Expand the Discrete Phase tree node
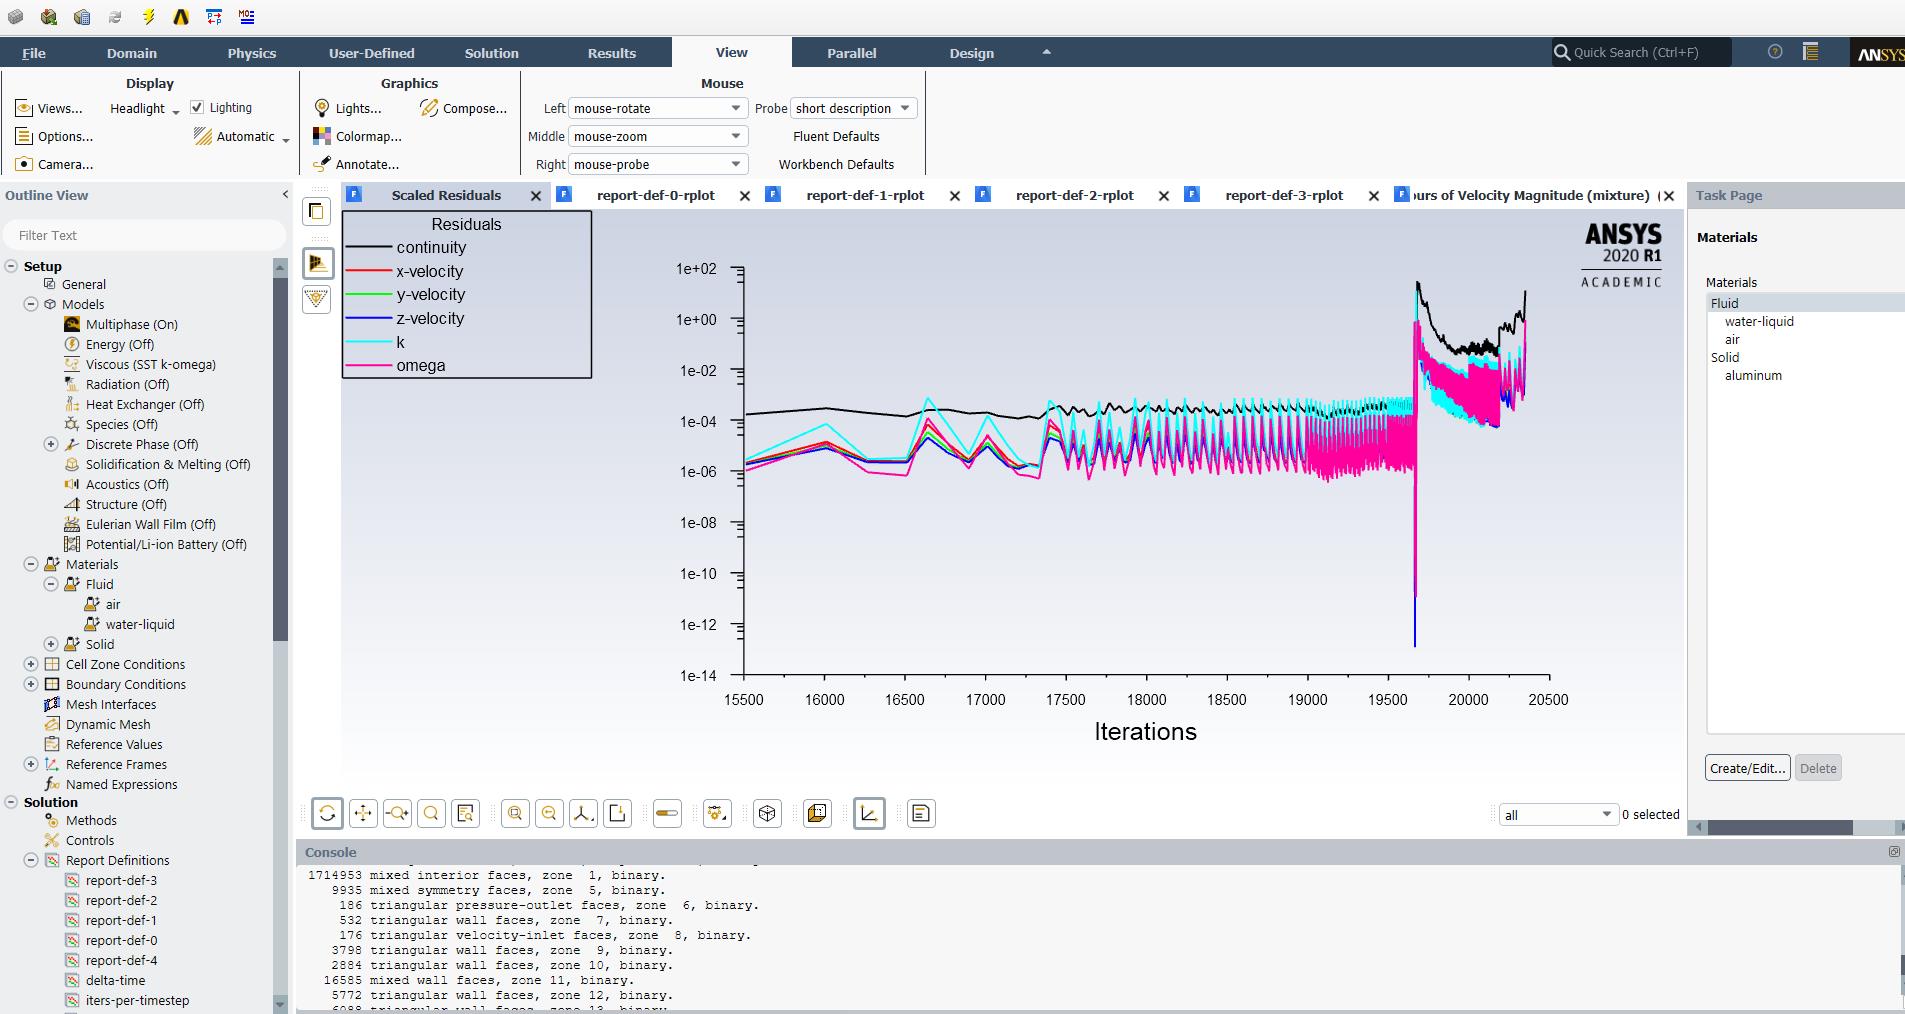 (x=51, y=444)
